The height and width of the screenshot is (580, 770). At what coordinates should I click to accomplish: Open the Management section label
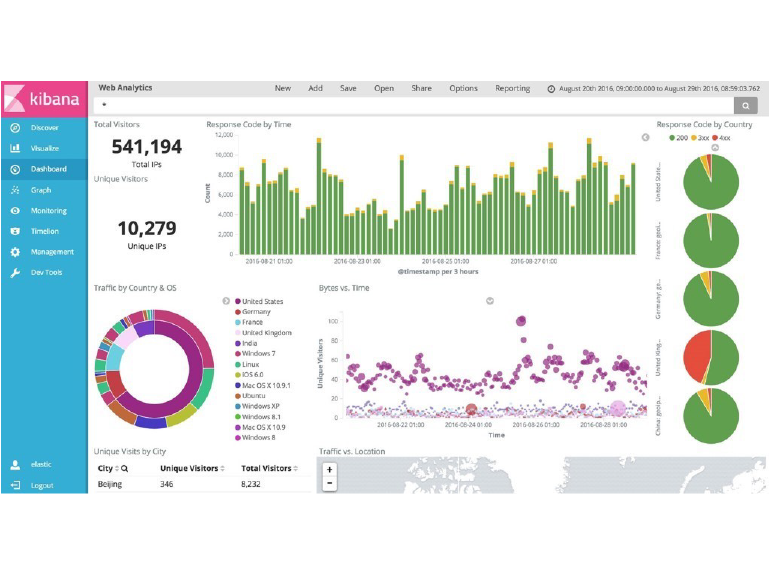[x=52, y=252]
